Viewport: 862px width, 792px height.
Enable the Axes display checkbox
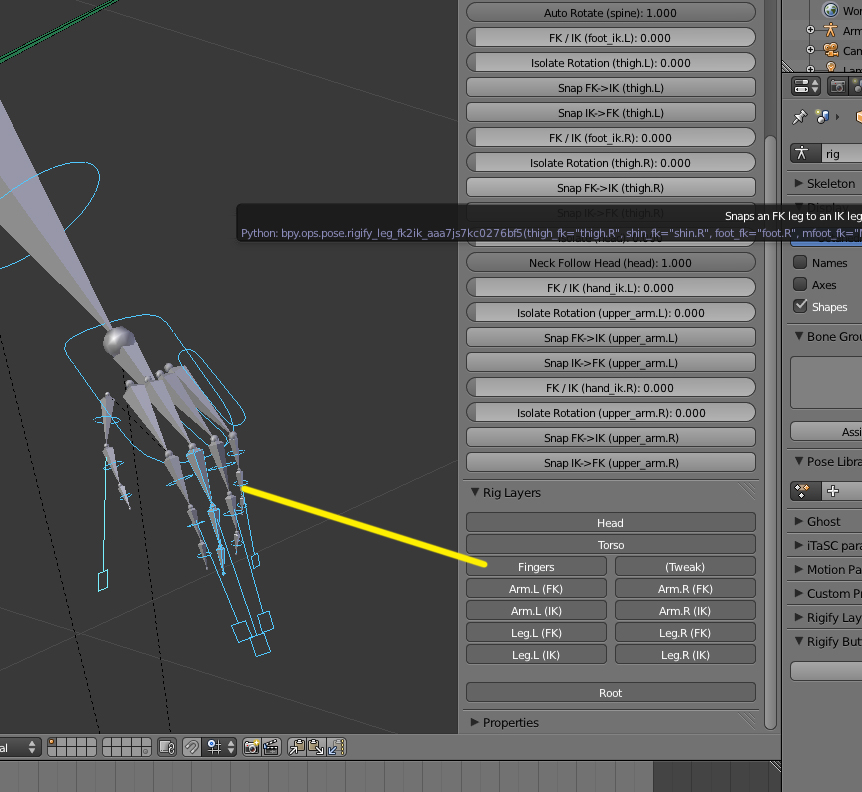pyautogui.click(x=800, y=284)
